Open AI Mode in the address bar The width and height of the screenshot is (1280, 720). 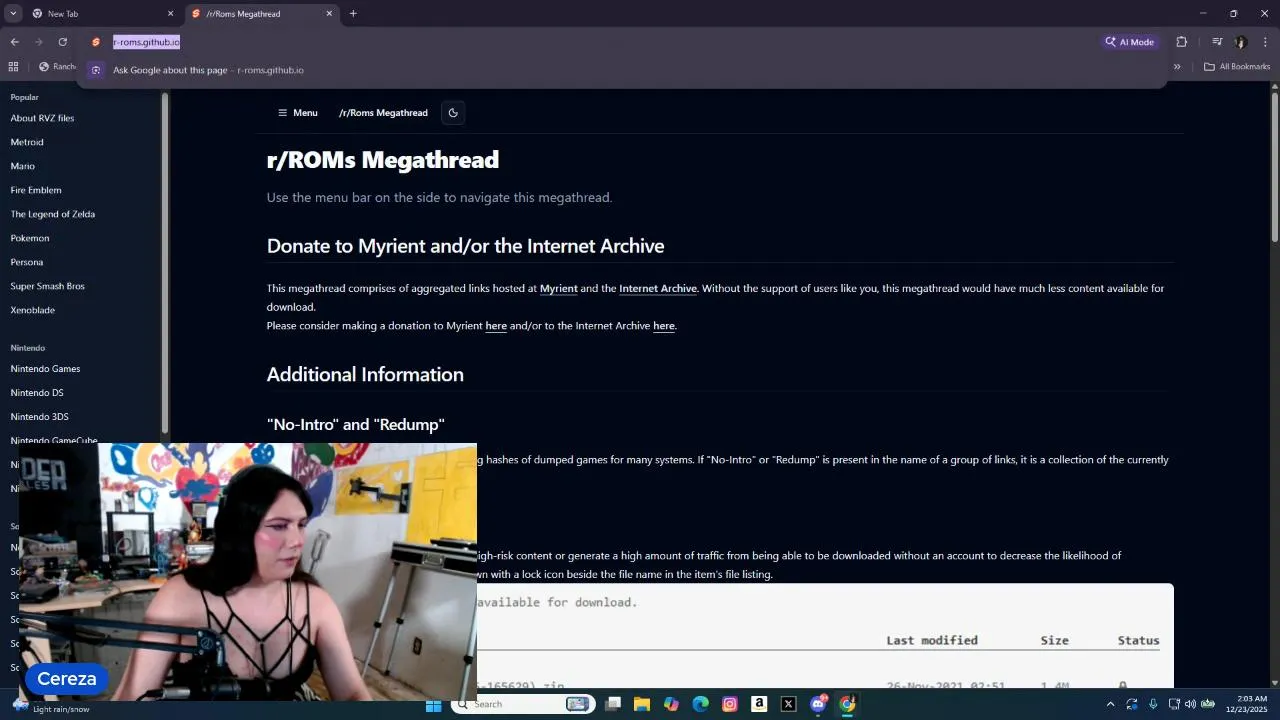(x=1130, y=42)
